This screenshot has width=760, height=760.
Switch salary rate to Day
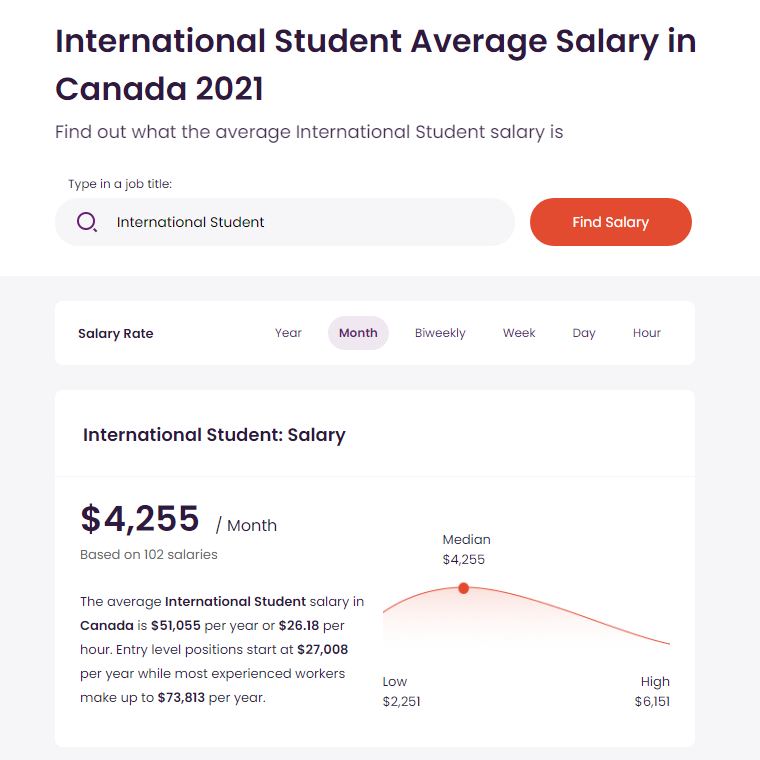point(584,333)
